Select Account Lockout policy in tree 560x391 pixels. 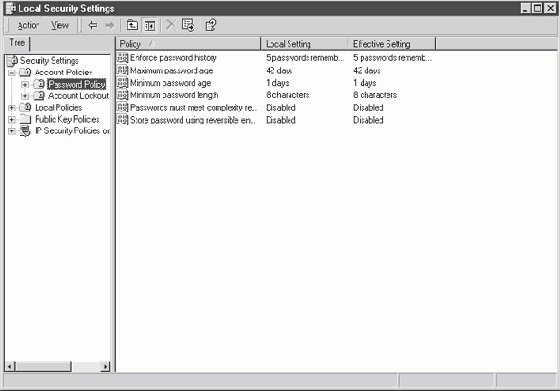click(78, 96)
